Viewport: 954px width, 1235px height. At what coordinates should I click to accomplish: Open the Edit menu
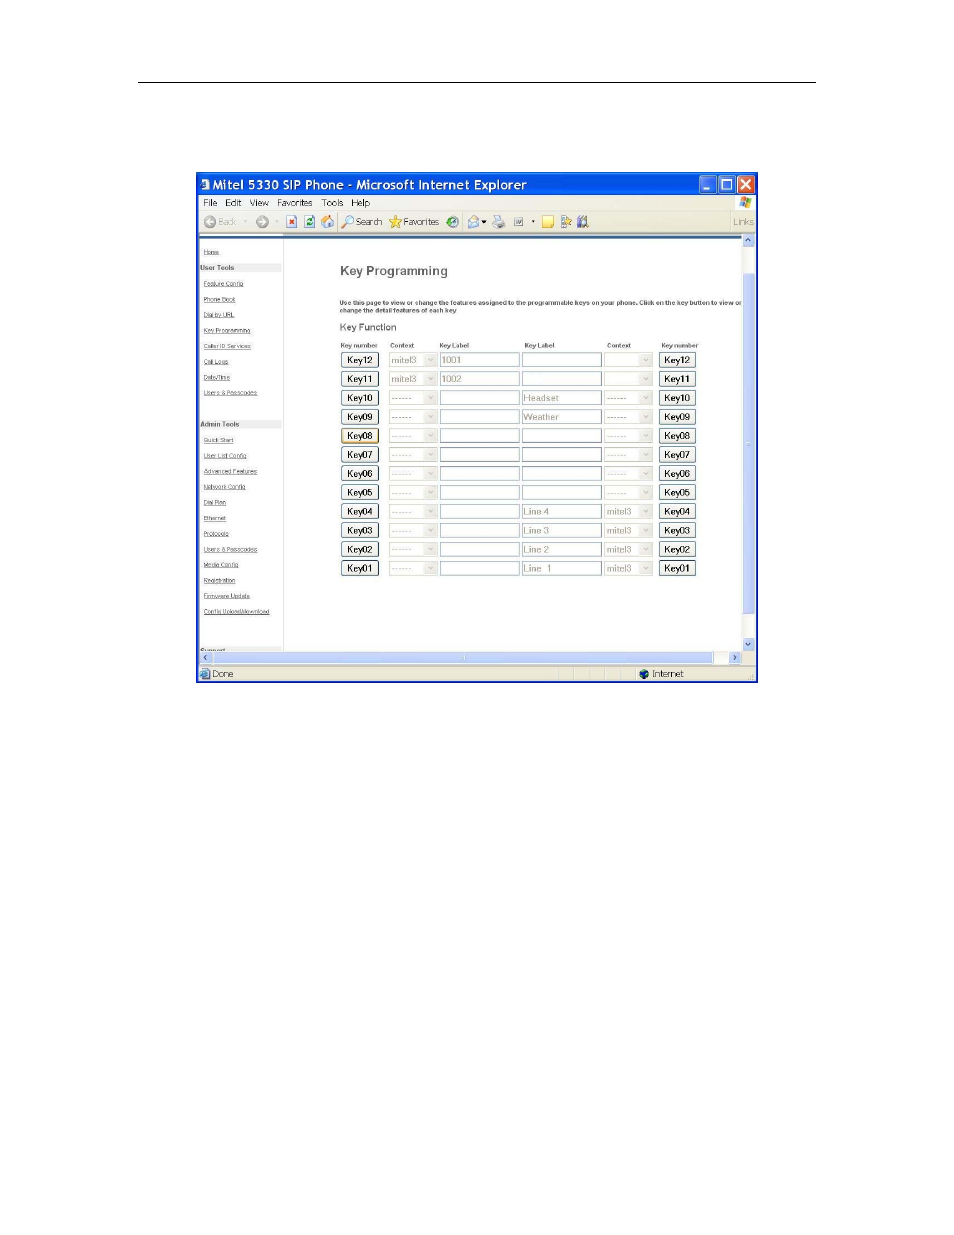click(x=233, y=203)
